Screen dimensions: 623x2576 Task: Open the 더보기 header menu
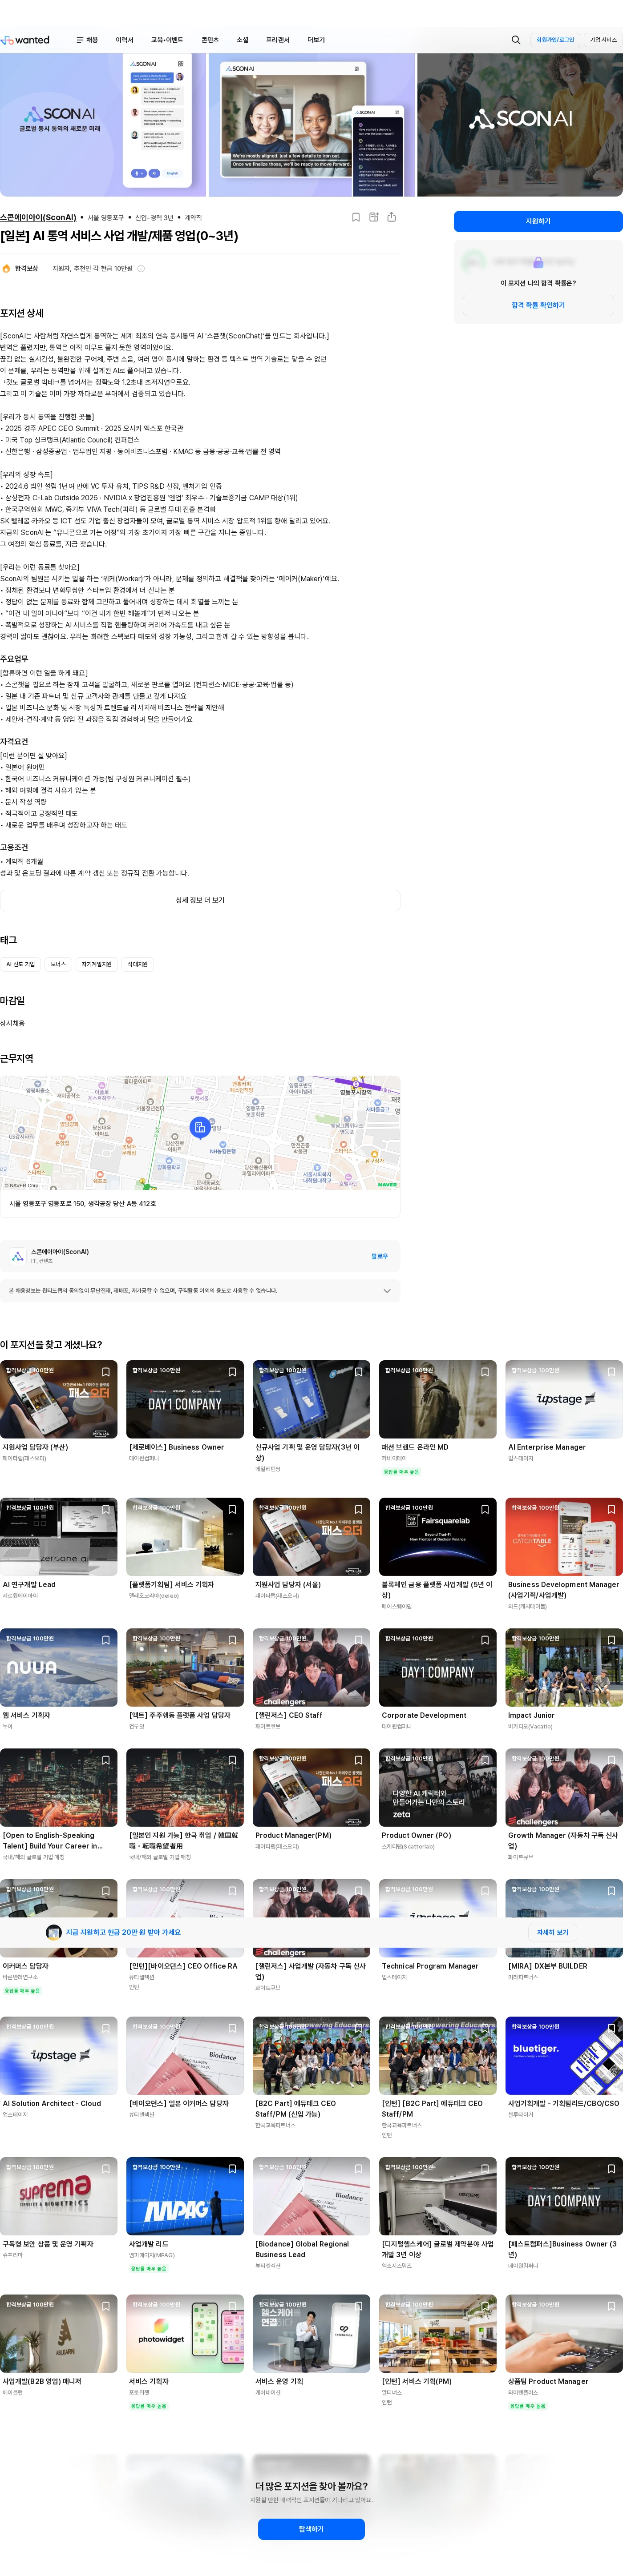pos(316,40)
